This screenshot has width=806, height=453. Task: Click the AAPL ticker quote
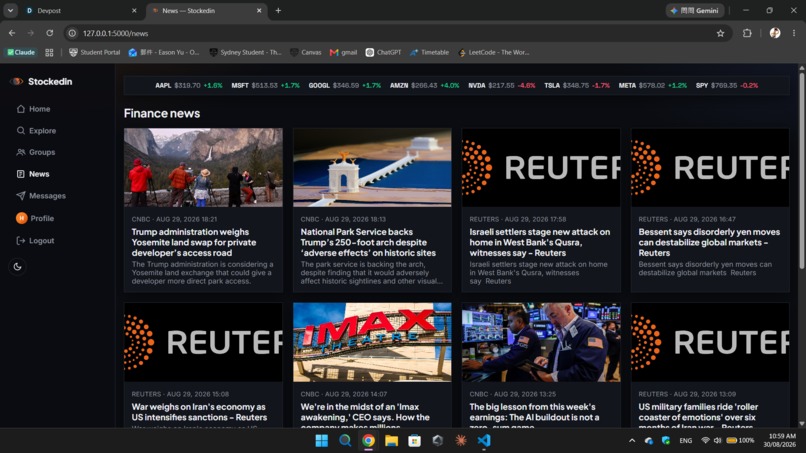click(189, 85)
